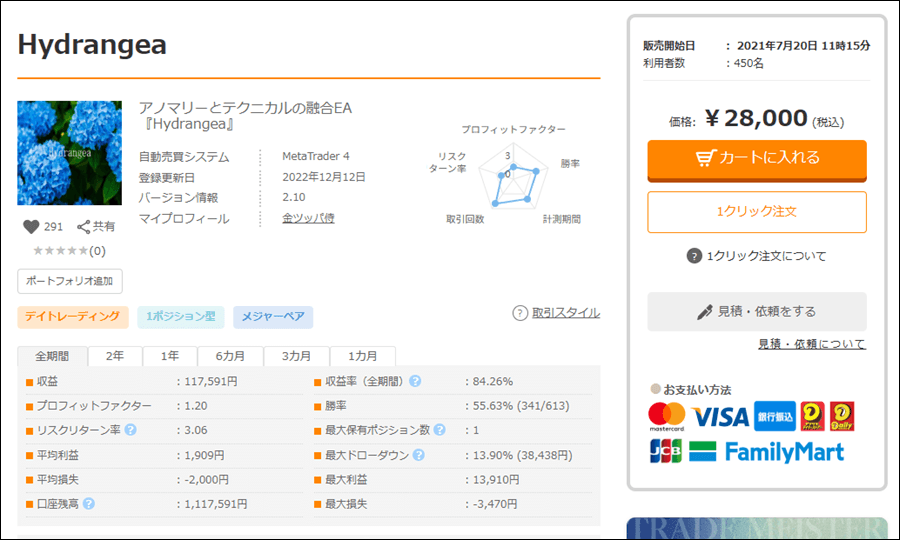Click the 見積・依頼をする button

click(757, 312)
